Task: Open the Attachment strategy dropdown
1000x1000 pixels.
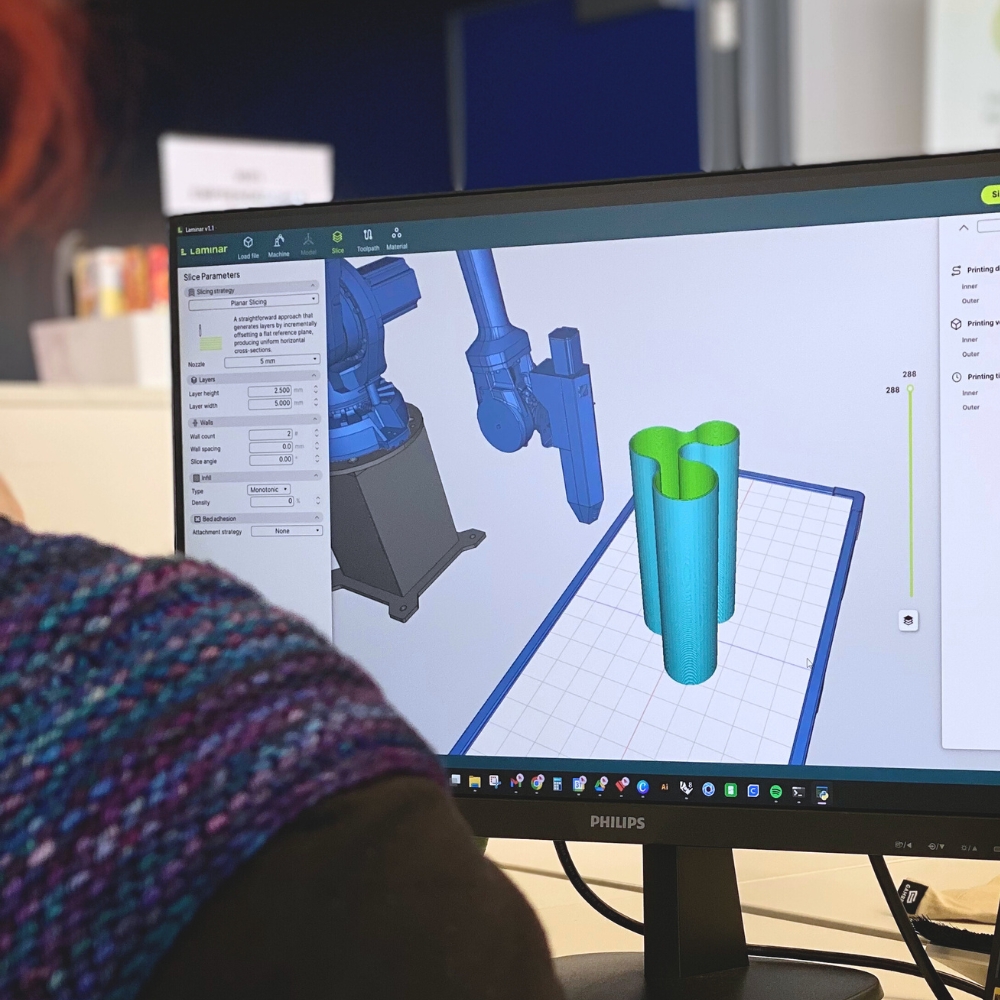Action: tap(286, 531)
